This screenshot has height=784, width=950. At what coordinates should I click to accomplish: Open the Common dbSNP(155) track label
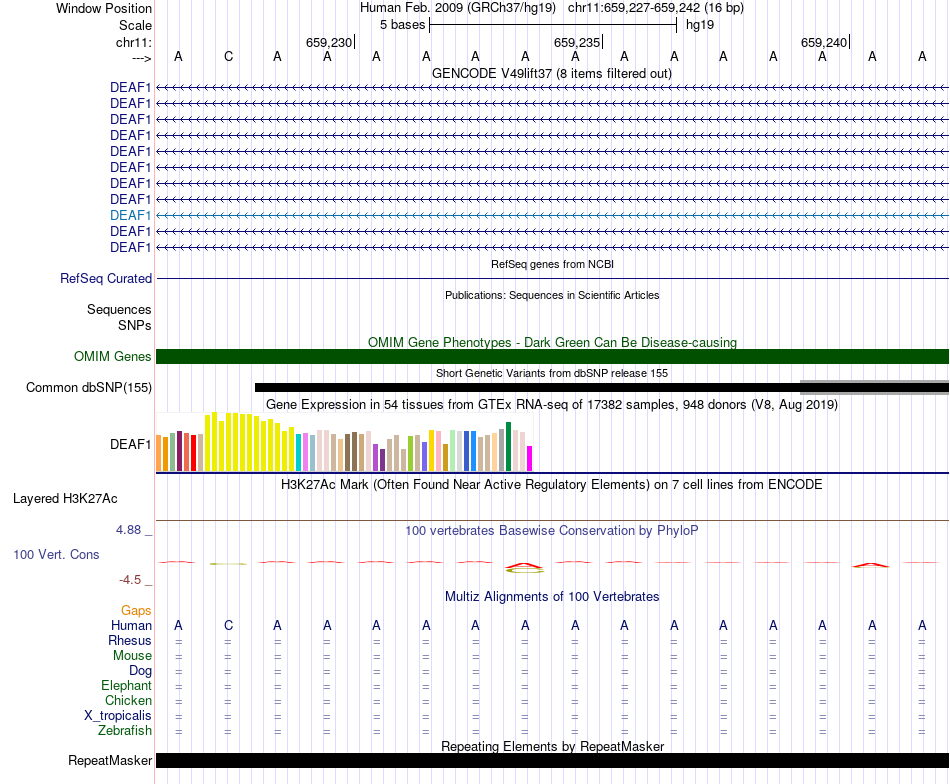[x=88, y=387]
